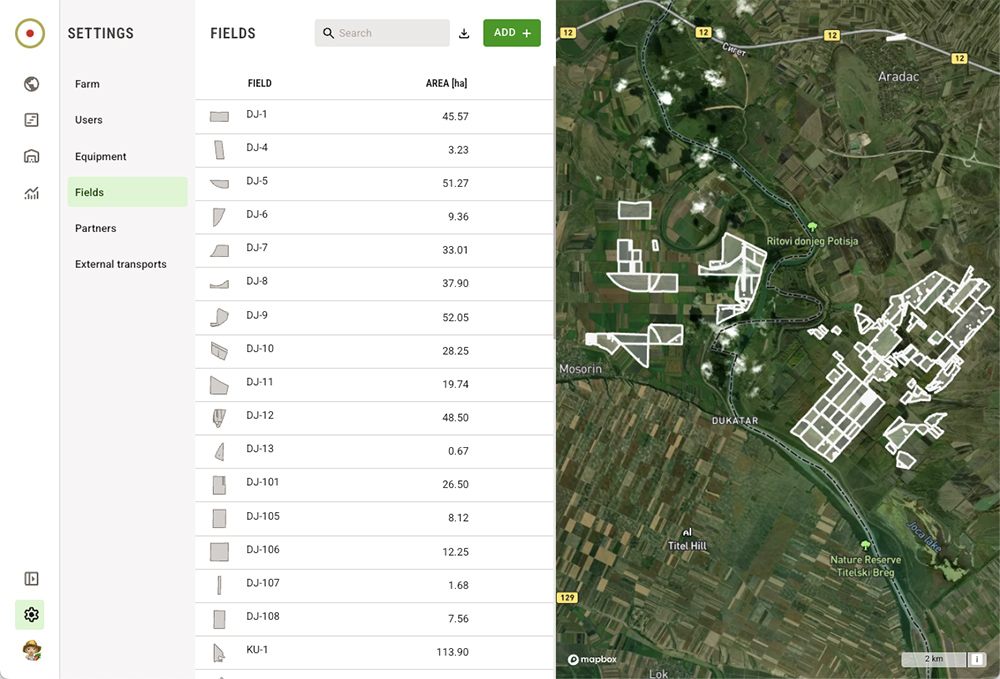Click Nature Reserve Titelski Breg label
The image size is (1000, 679).
pyautogui.click(x=865, y=566)
